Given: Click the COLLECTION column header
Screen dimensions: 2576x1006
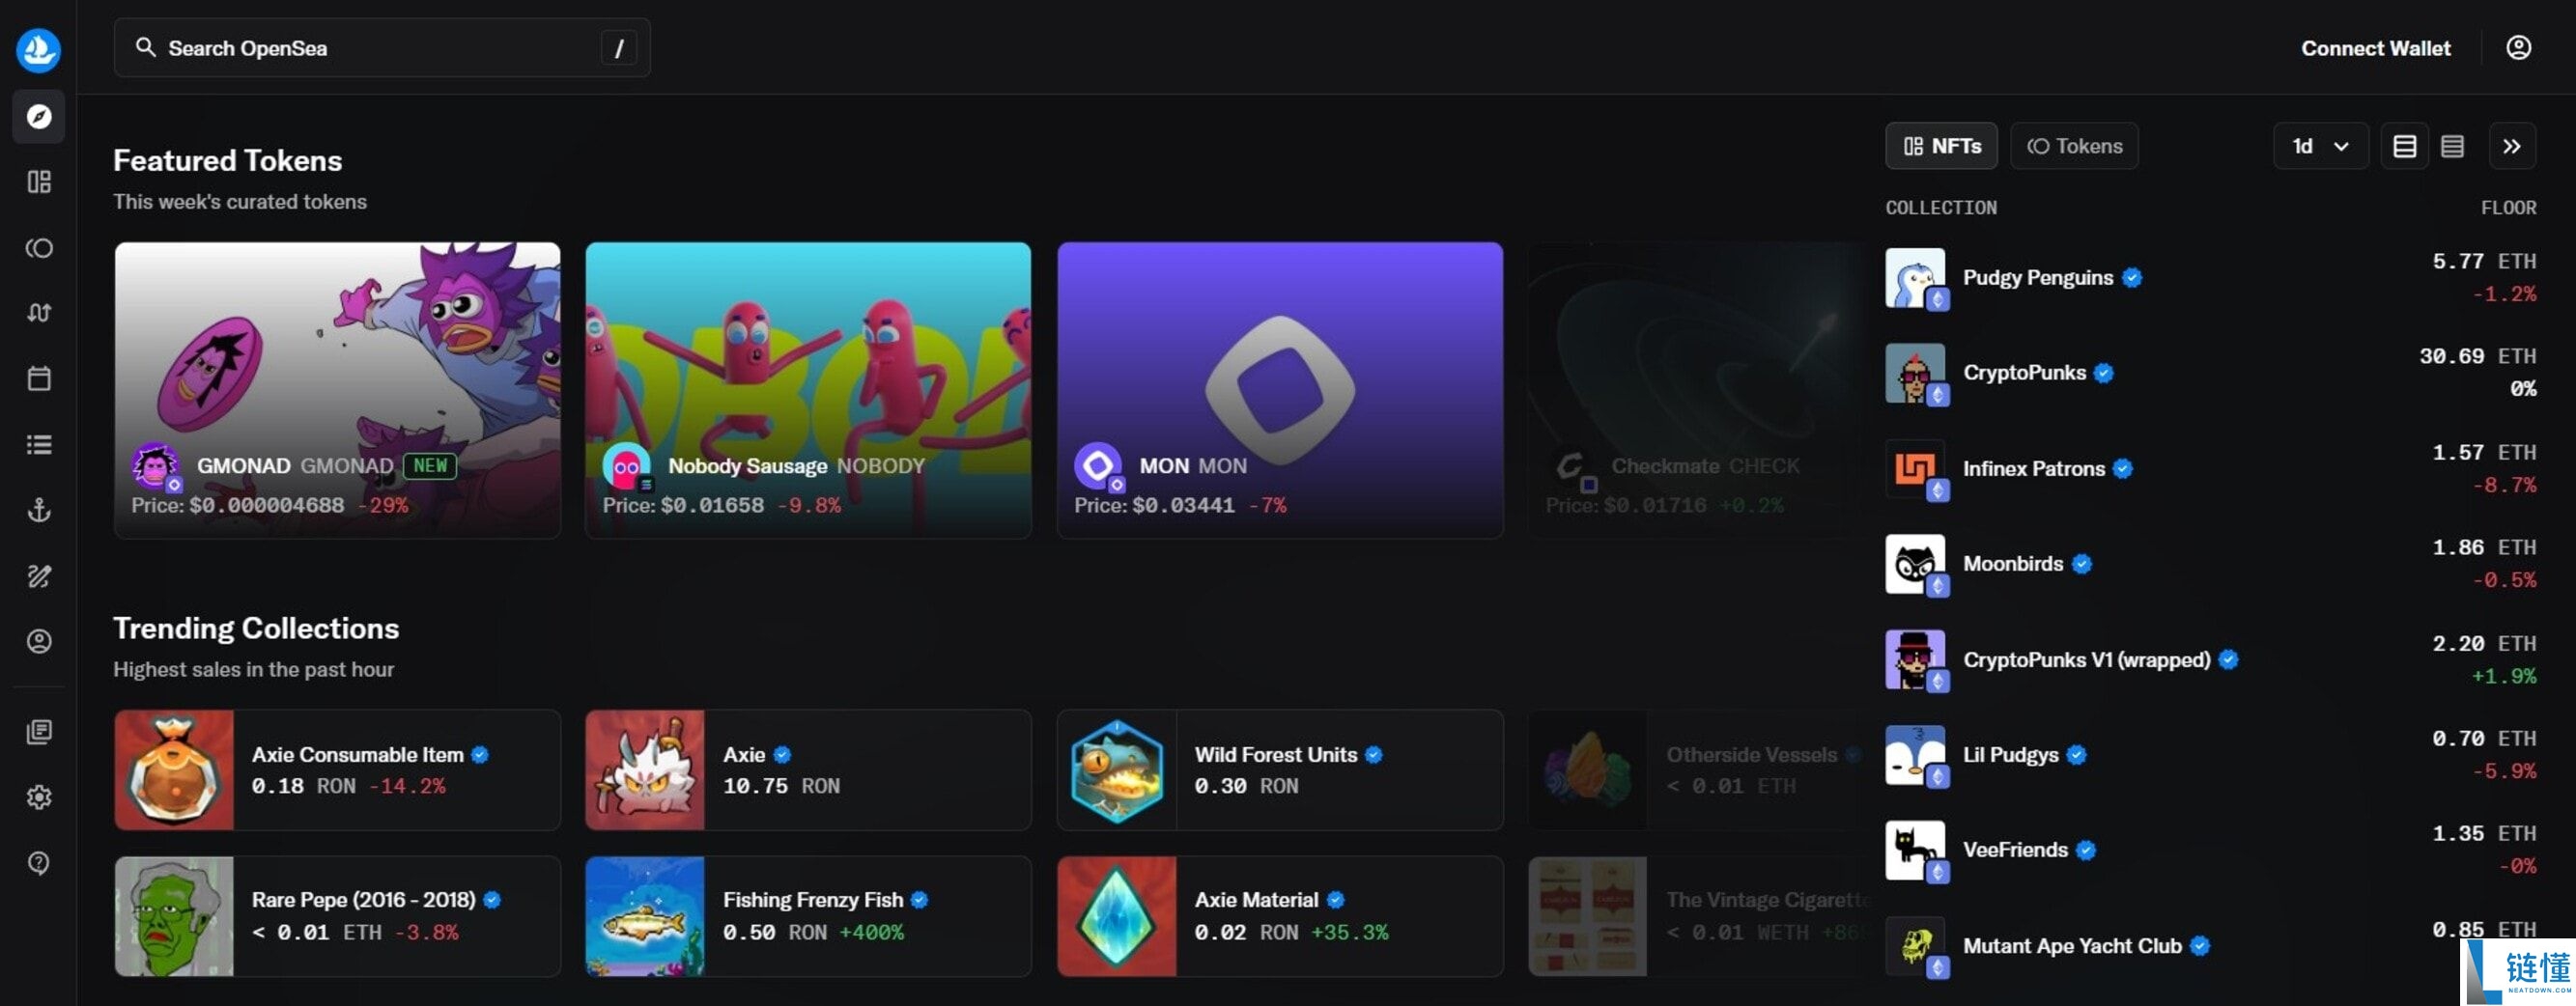Looking at the screenshot, I should (1941, 208).
